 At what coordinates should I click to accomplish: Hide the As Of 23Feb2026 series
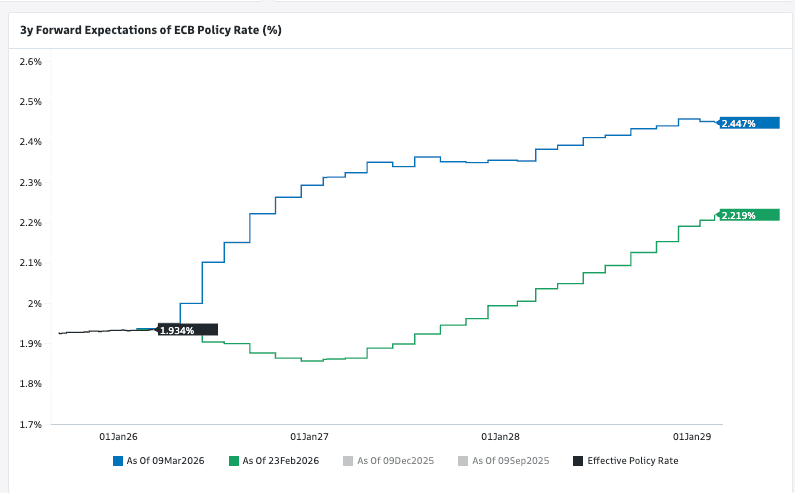coord(284,461)
